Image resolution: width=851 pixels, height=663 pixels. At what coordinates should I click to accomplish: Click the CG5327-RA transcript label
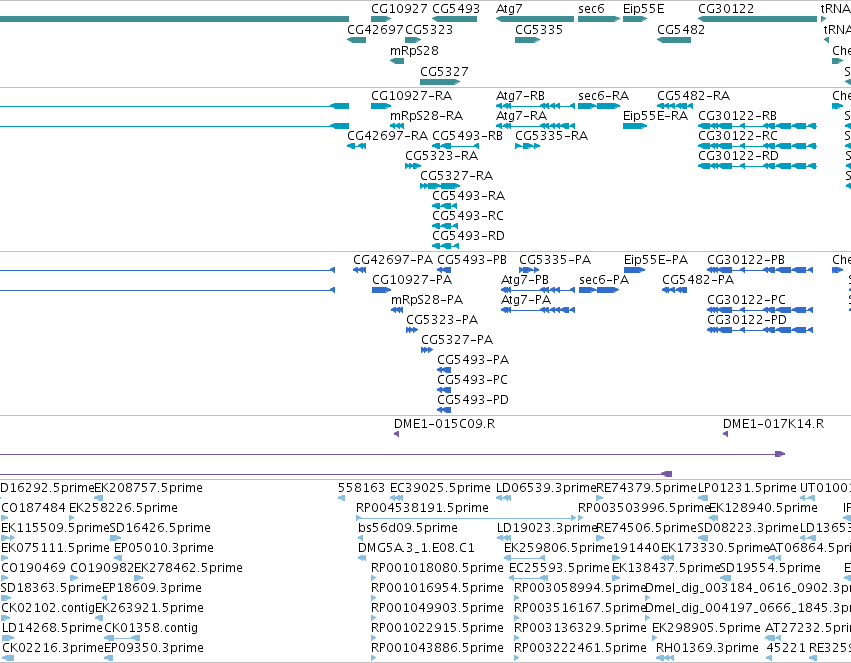[456, 176]
